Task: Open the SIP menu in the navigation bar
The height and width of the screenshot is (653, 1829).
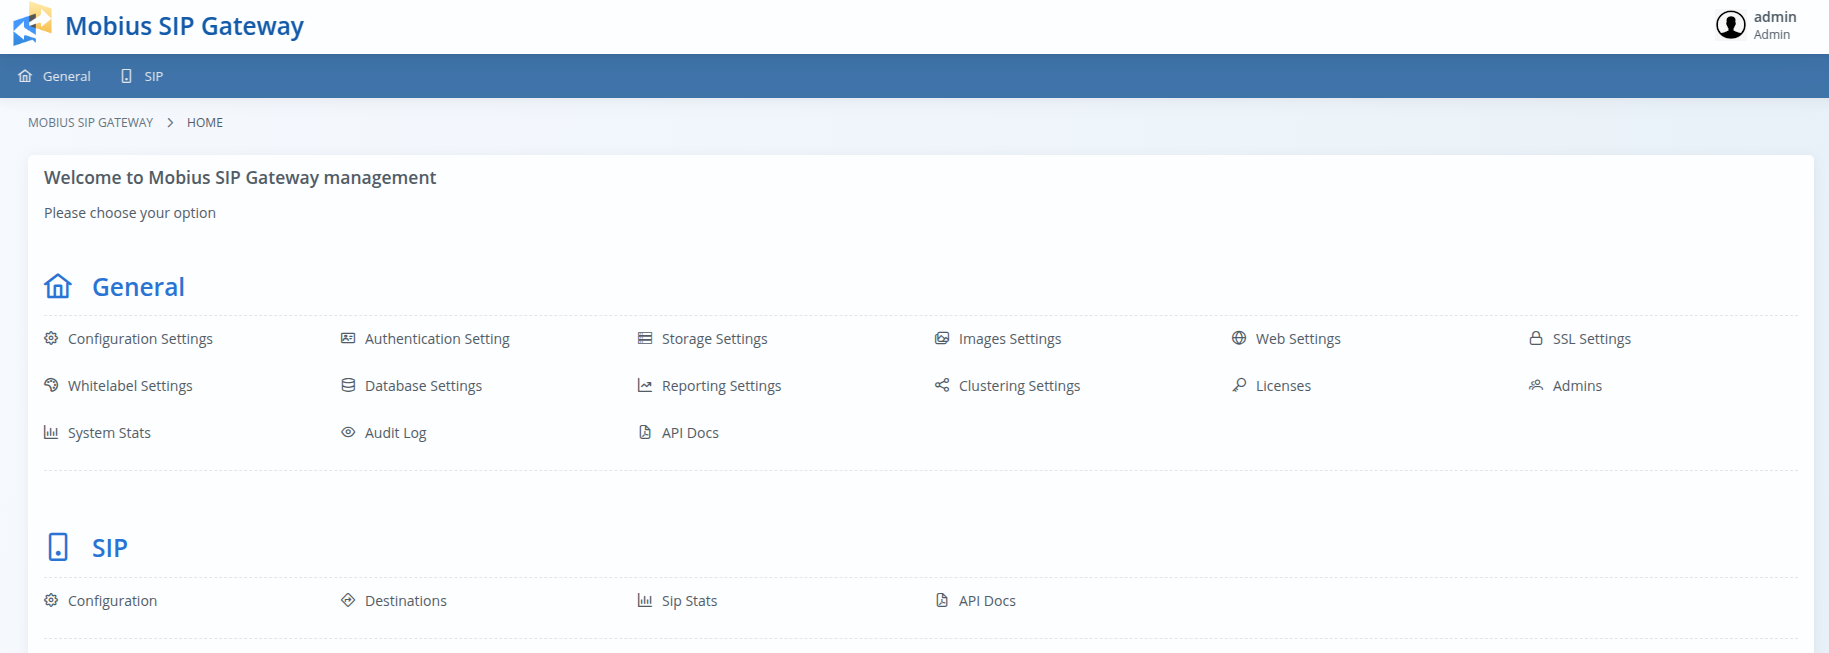Action: [141, 76]
